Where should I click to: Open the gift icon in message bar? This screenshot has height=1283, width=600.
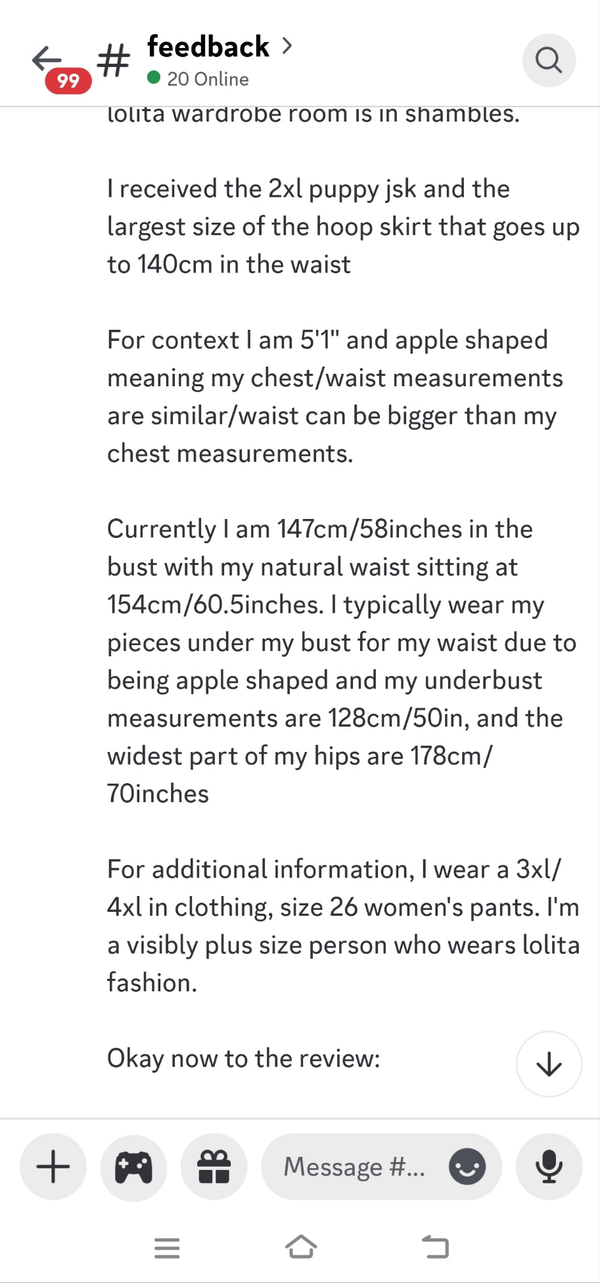pos(214,1166)
